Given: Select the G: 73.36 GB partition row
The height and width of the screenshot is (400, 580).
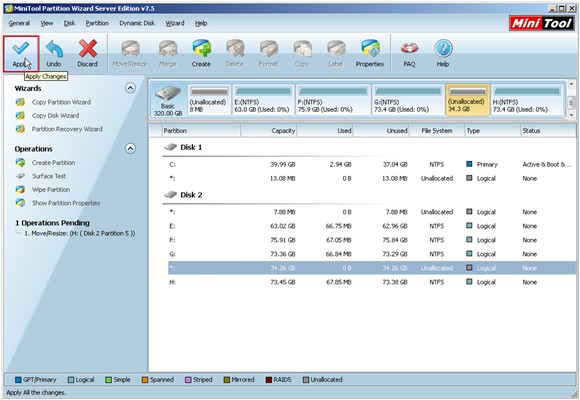Looking at the screenshot, I should [372, 254].
